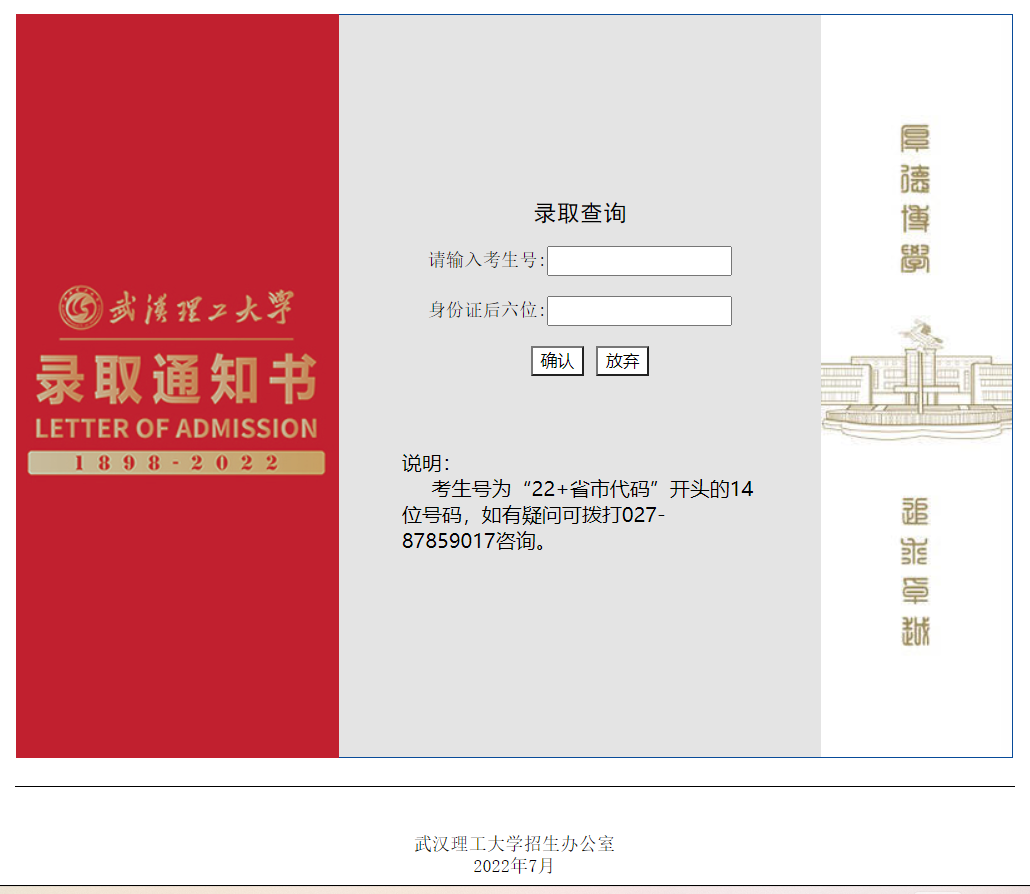This screenshot has height=894, width=1030.
Task: Click the LETTER OF ADMISSION text
Action: pyautogui.click(x=176, y=428)
